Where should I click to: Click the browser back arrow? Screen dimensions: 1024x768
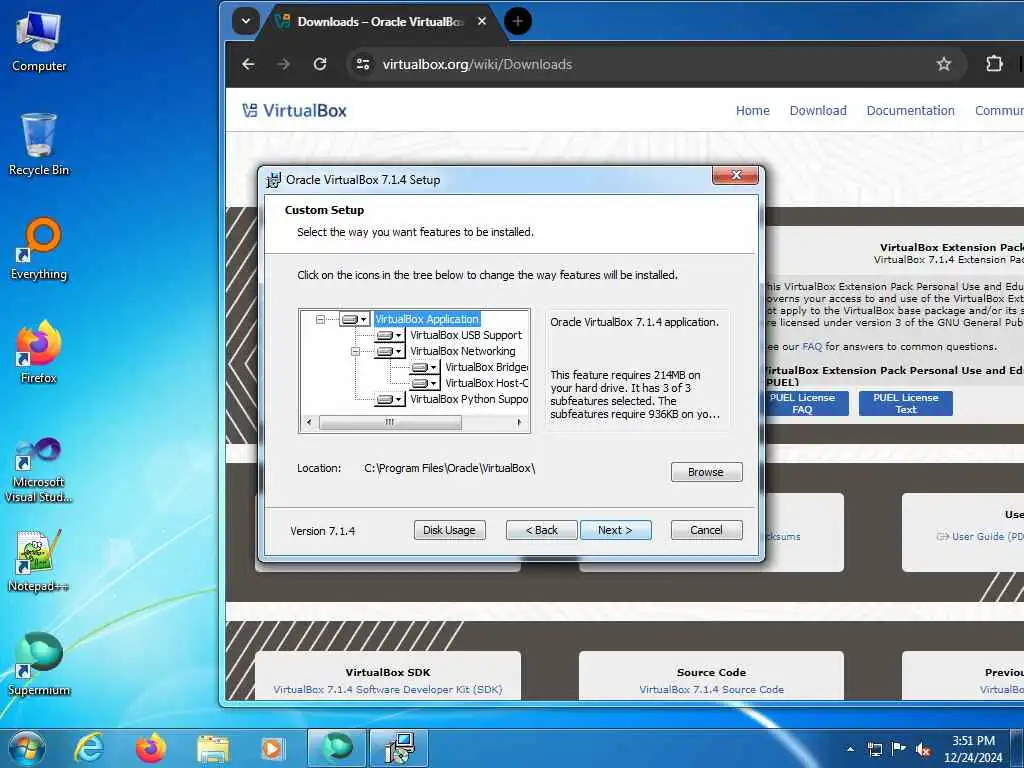click(x=248, y=64)
